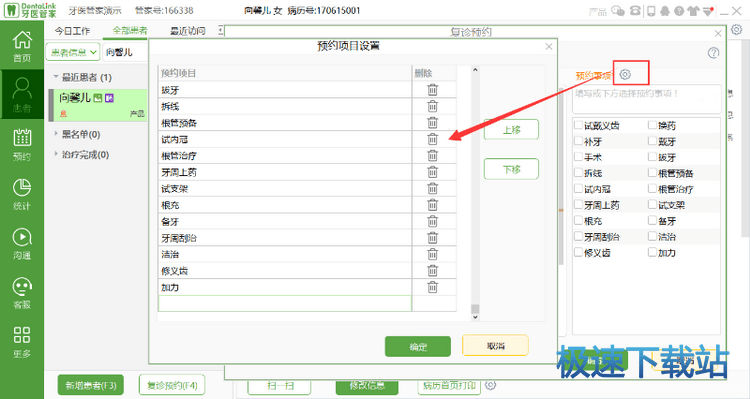750x399 pixels.
Task: Click the trash icon beside 根充
Action: pos(432,205)
